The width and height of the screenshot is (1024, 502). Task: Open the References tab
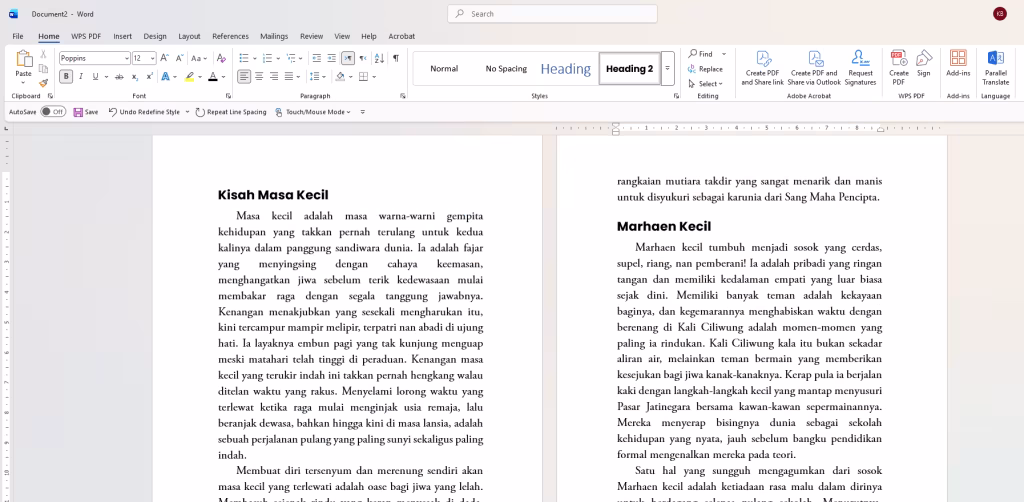click(231, 37)
